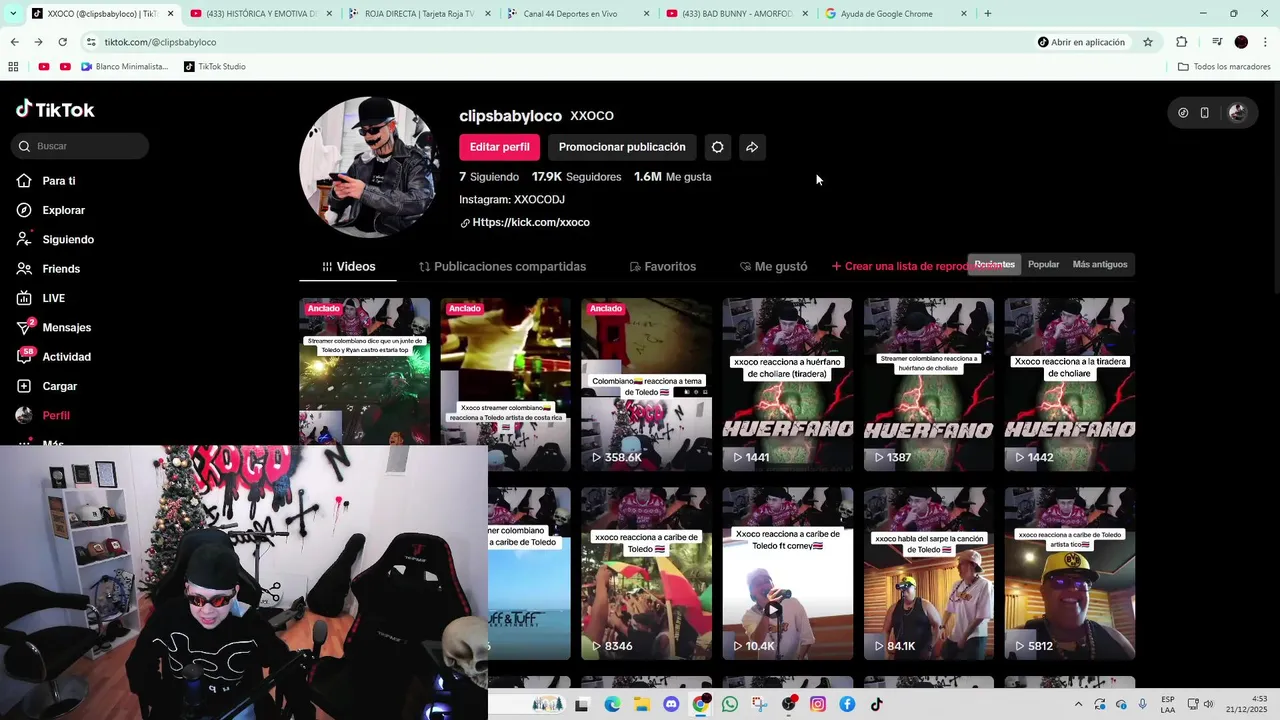Image resolution: width=1280 pixels, height=720 pixels.
Task: Open the video with 8346 views
Action: [646, 573]
